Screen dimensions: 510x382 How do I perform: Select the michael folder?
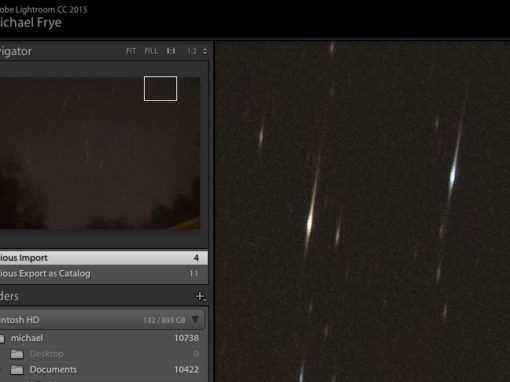[x=104, y=338]
